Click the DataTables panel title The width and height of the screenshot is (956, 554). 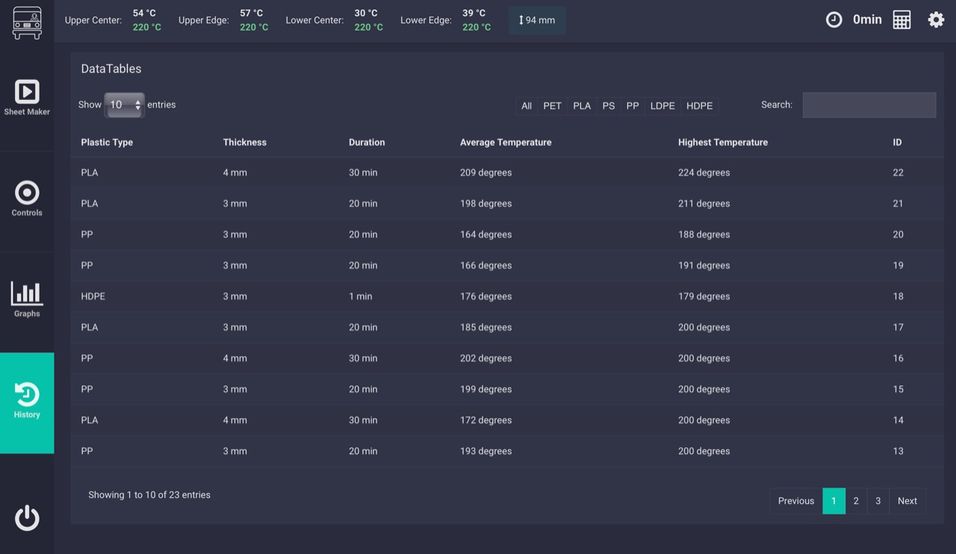point(111,69)
